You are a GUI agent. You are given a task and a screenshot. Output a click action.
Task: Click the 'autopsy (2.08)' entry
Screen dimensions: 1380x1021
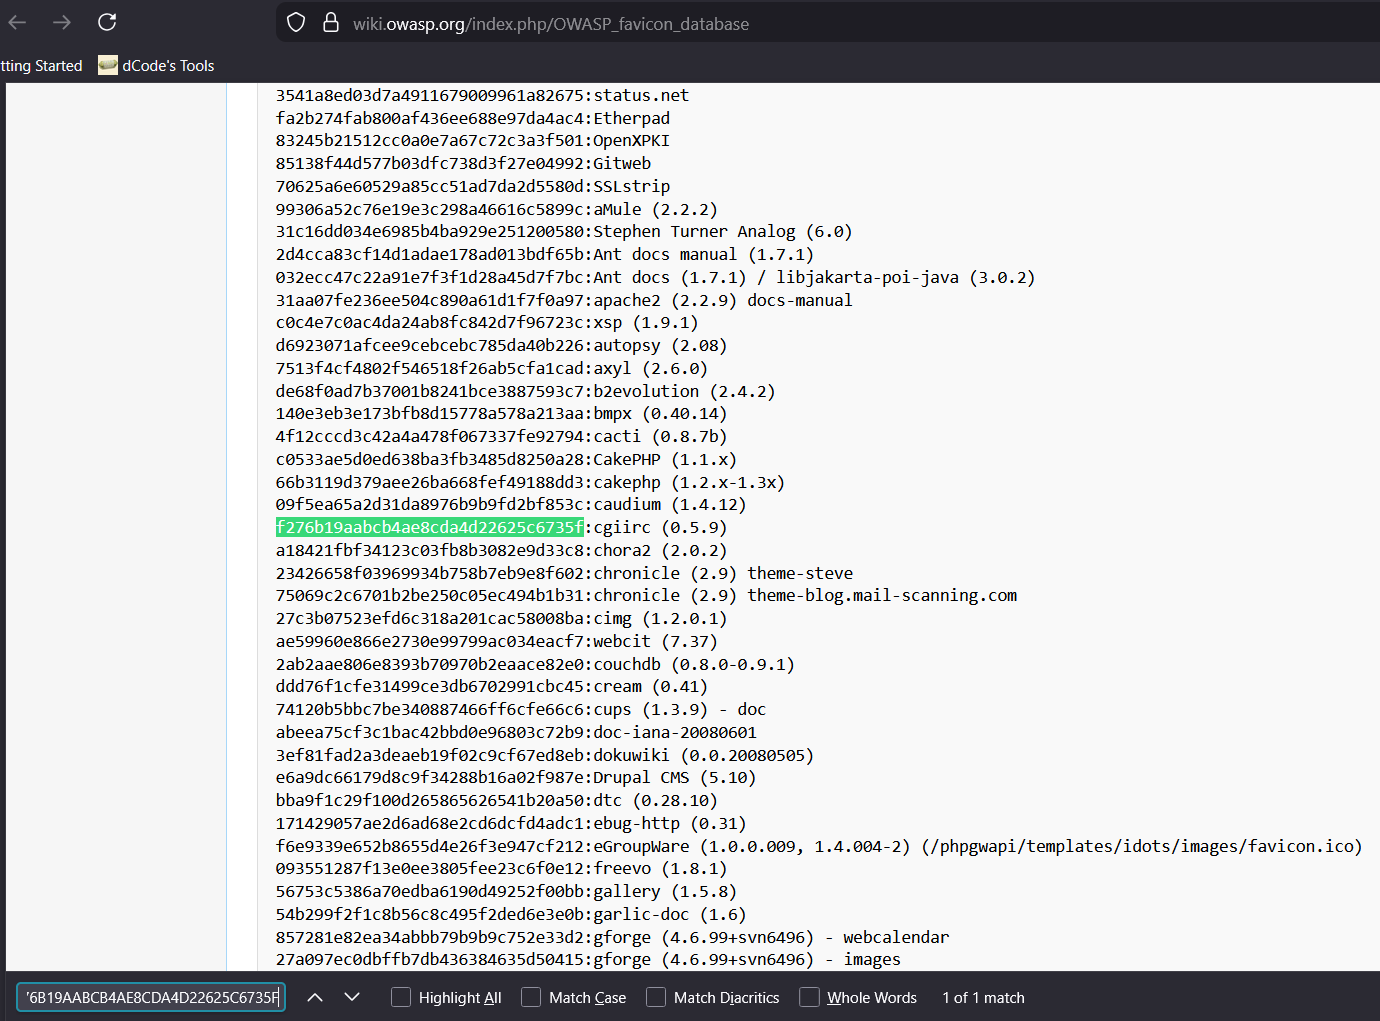(660, 346)
